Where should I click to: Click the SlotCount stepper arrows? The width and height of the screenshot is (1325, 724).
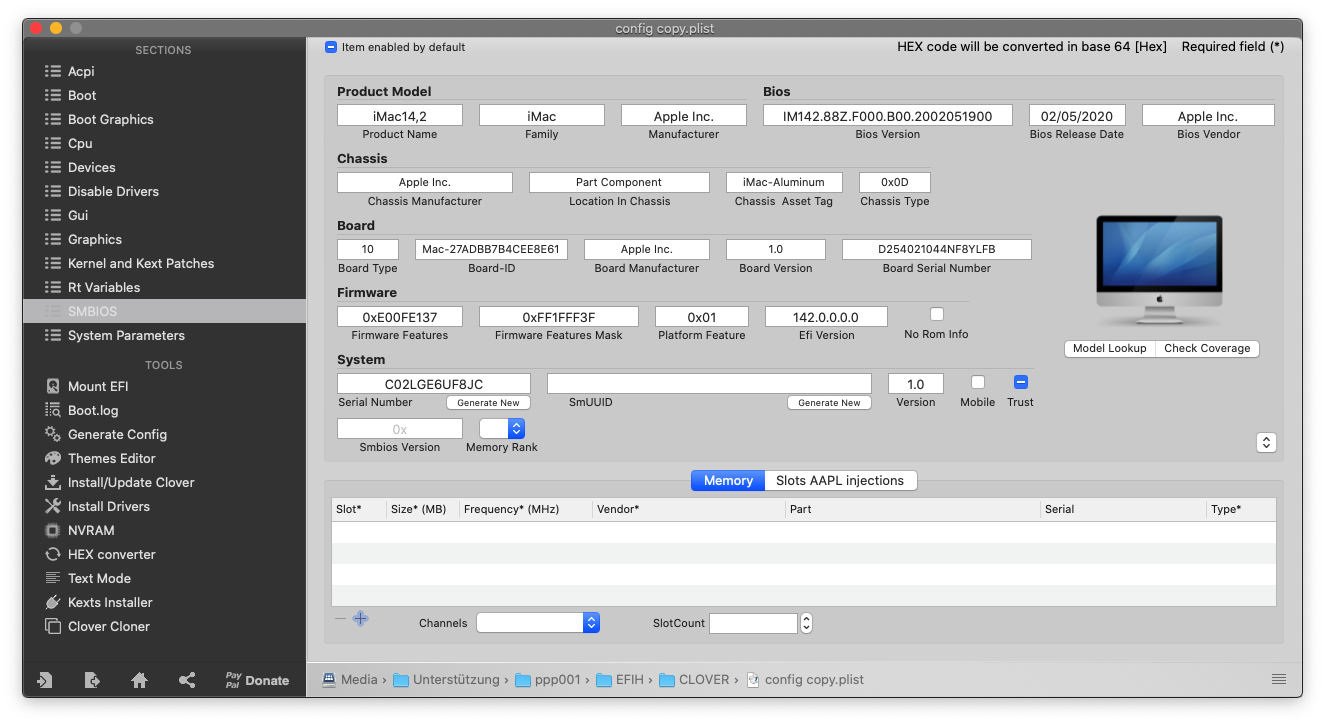click(806, 623)
